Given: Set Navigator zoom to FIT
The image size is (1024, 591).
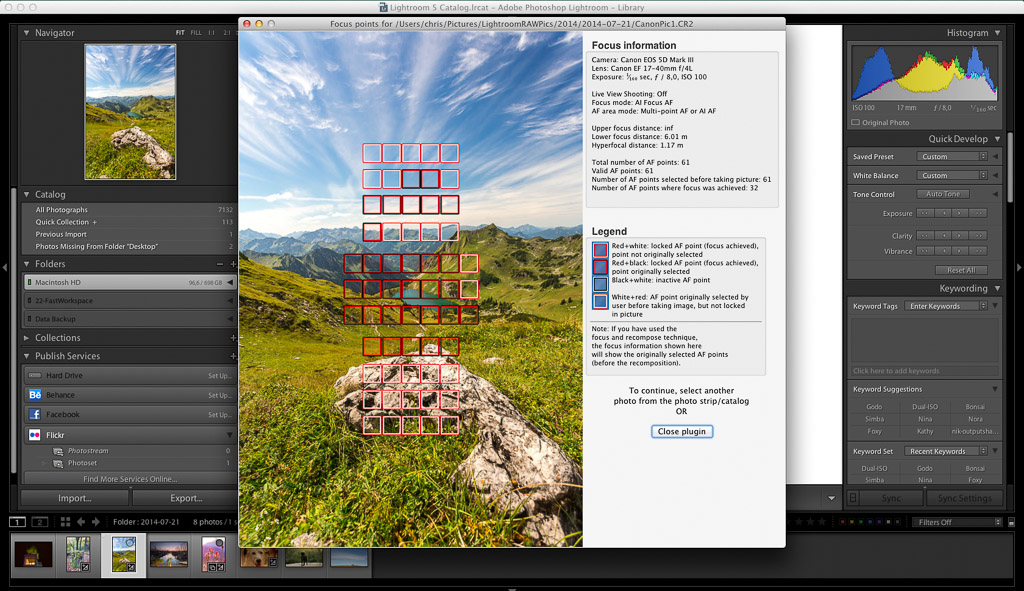Looking at the screenshot, I should point(180,33).
